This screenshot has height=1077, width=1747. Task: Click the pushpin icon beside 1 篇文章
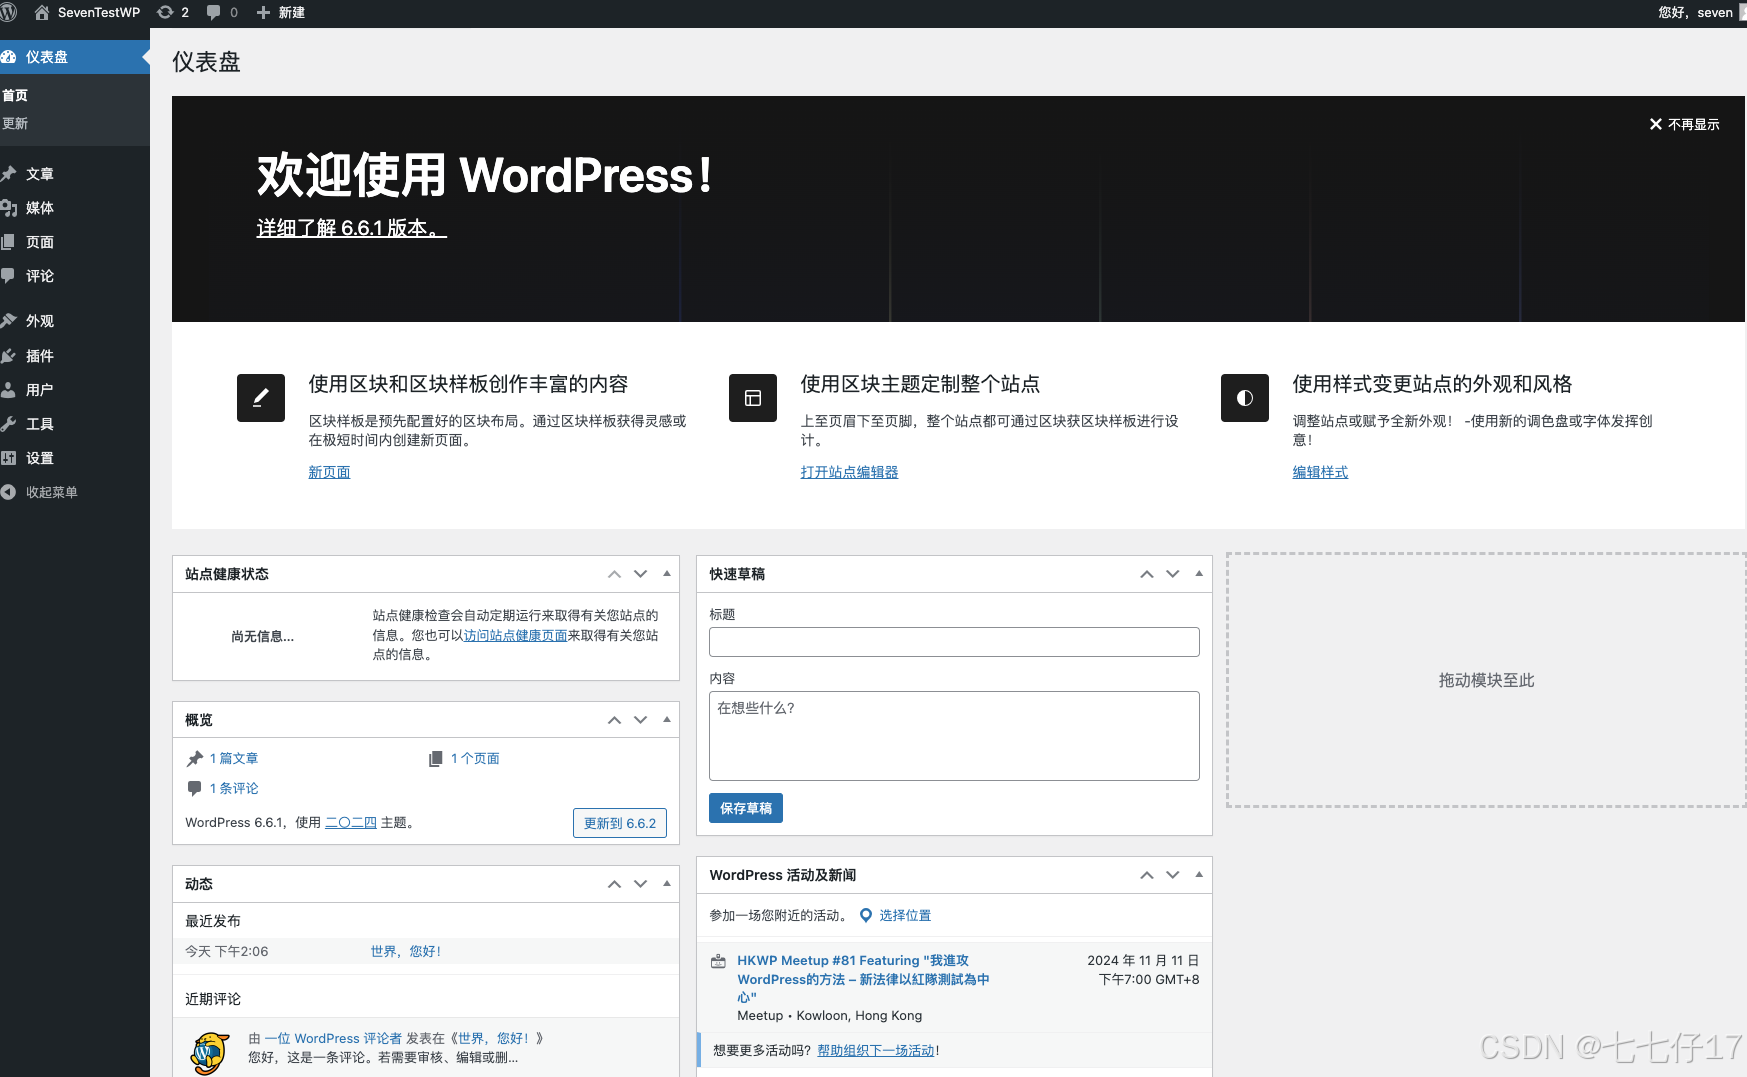pyautogui.click(x=195, y=758)
